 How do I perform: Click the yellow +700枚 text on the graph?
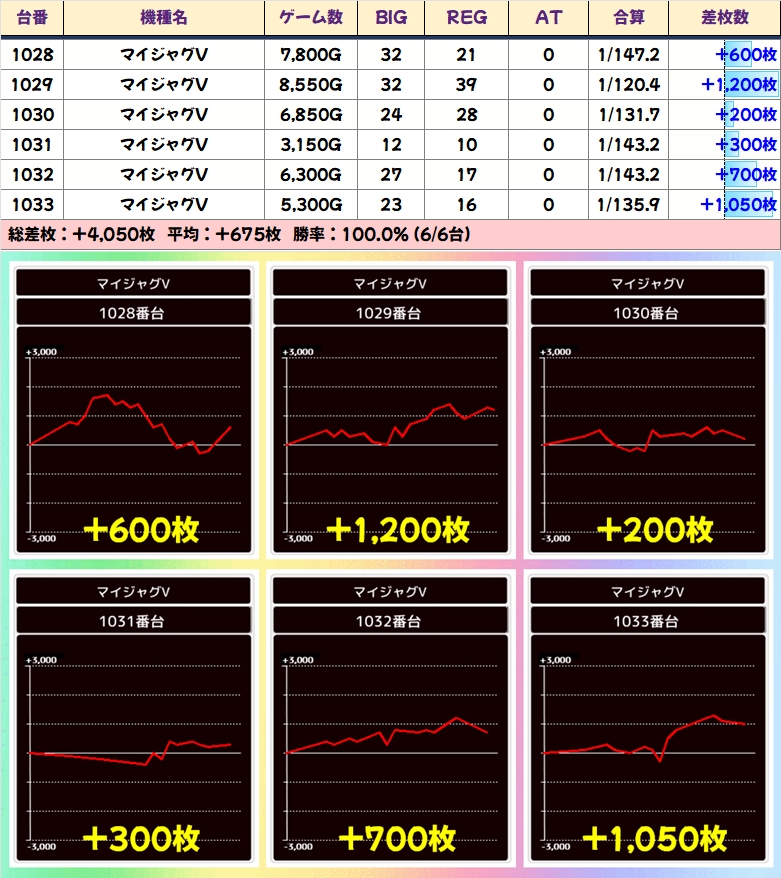[x=397, y=837]
